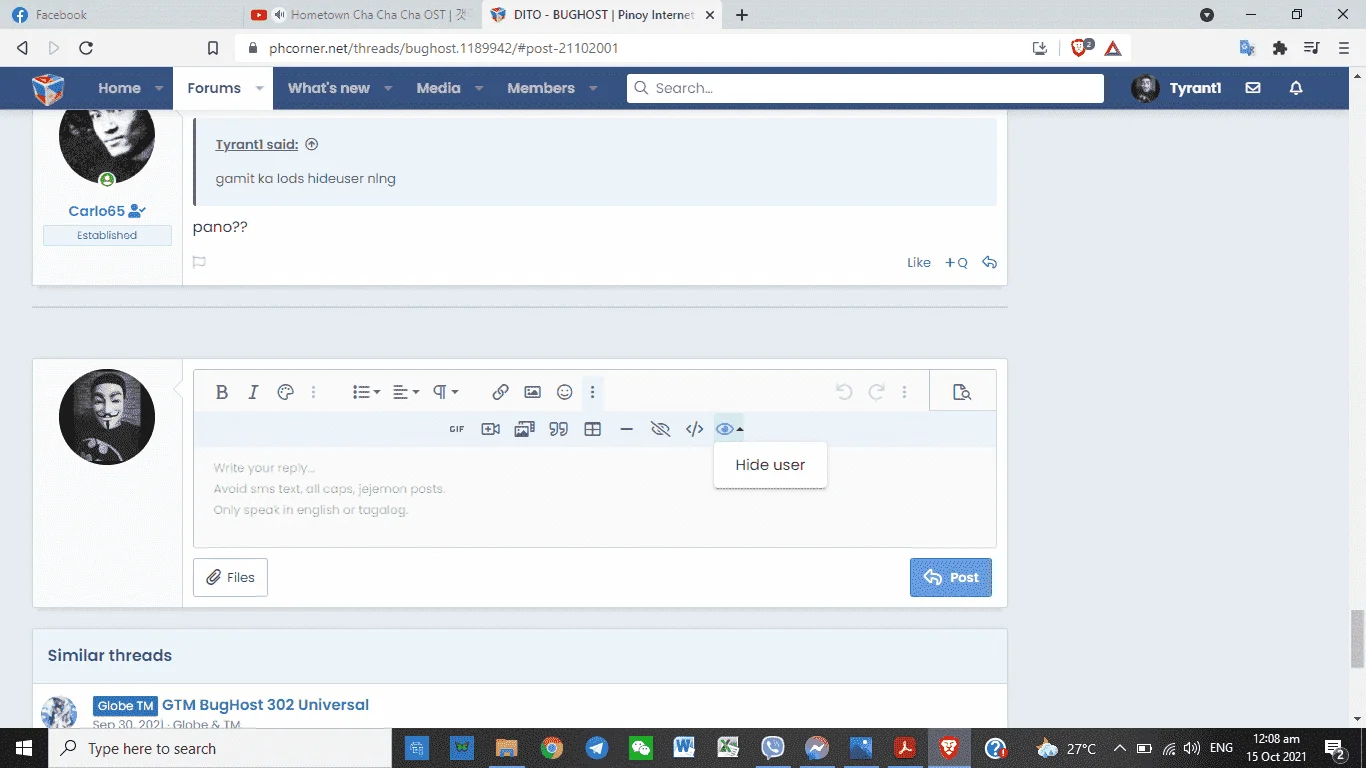The height and width of the screenshot is (768, 1366).
Task: Toggle italic formatting in the reply editor
Action: (x=253, y=392)
